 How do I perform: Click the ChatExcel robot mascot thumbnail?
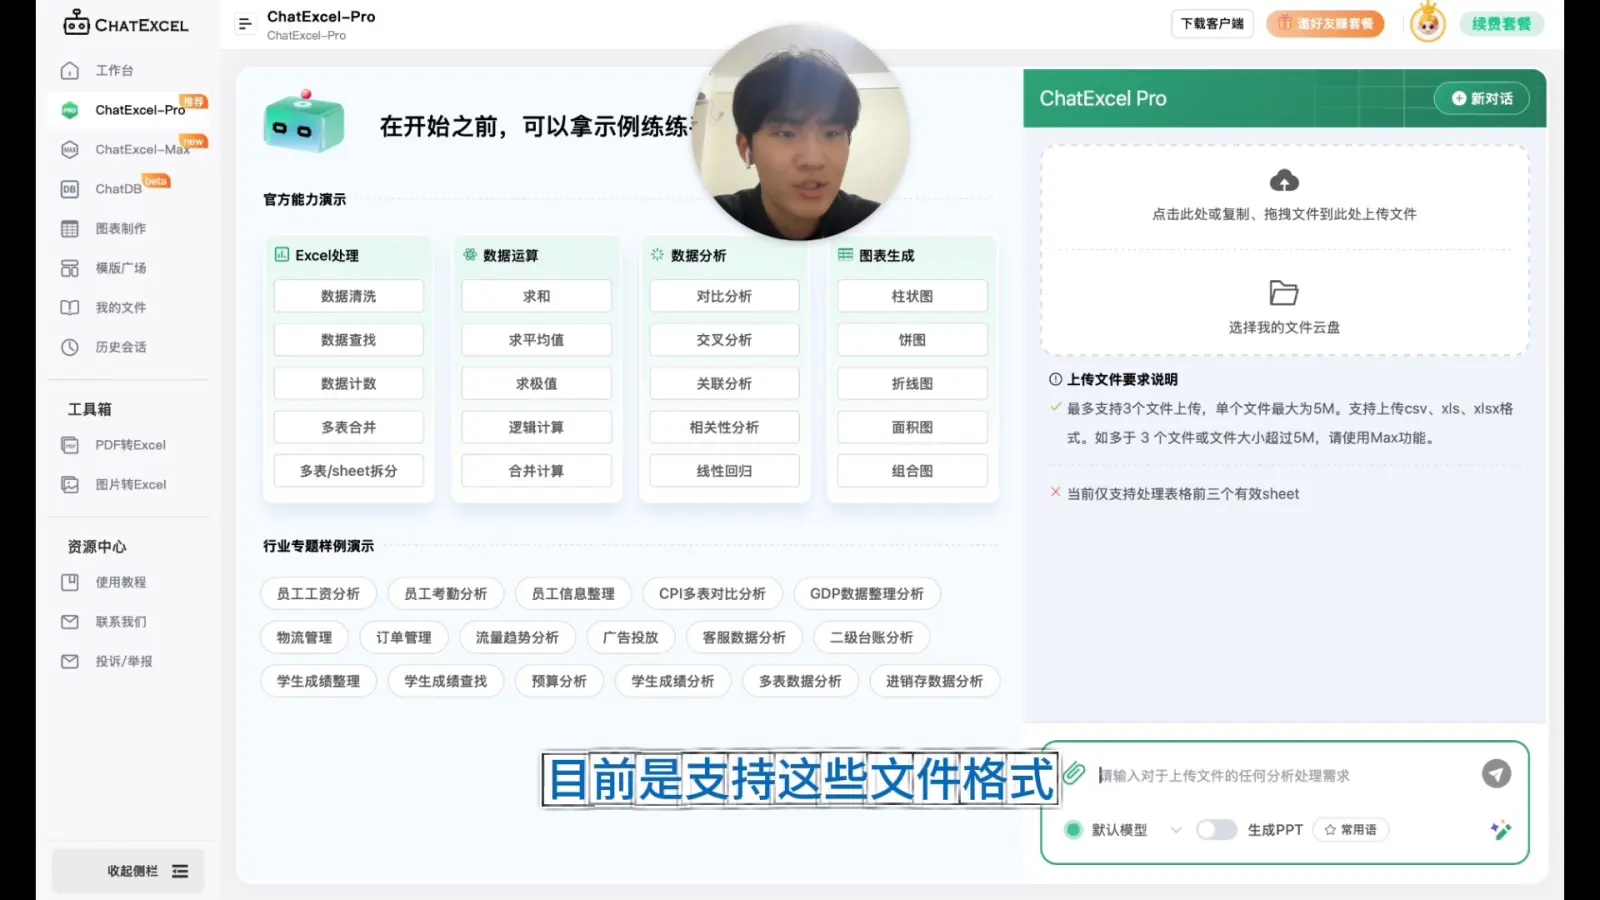point(303,122)
